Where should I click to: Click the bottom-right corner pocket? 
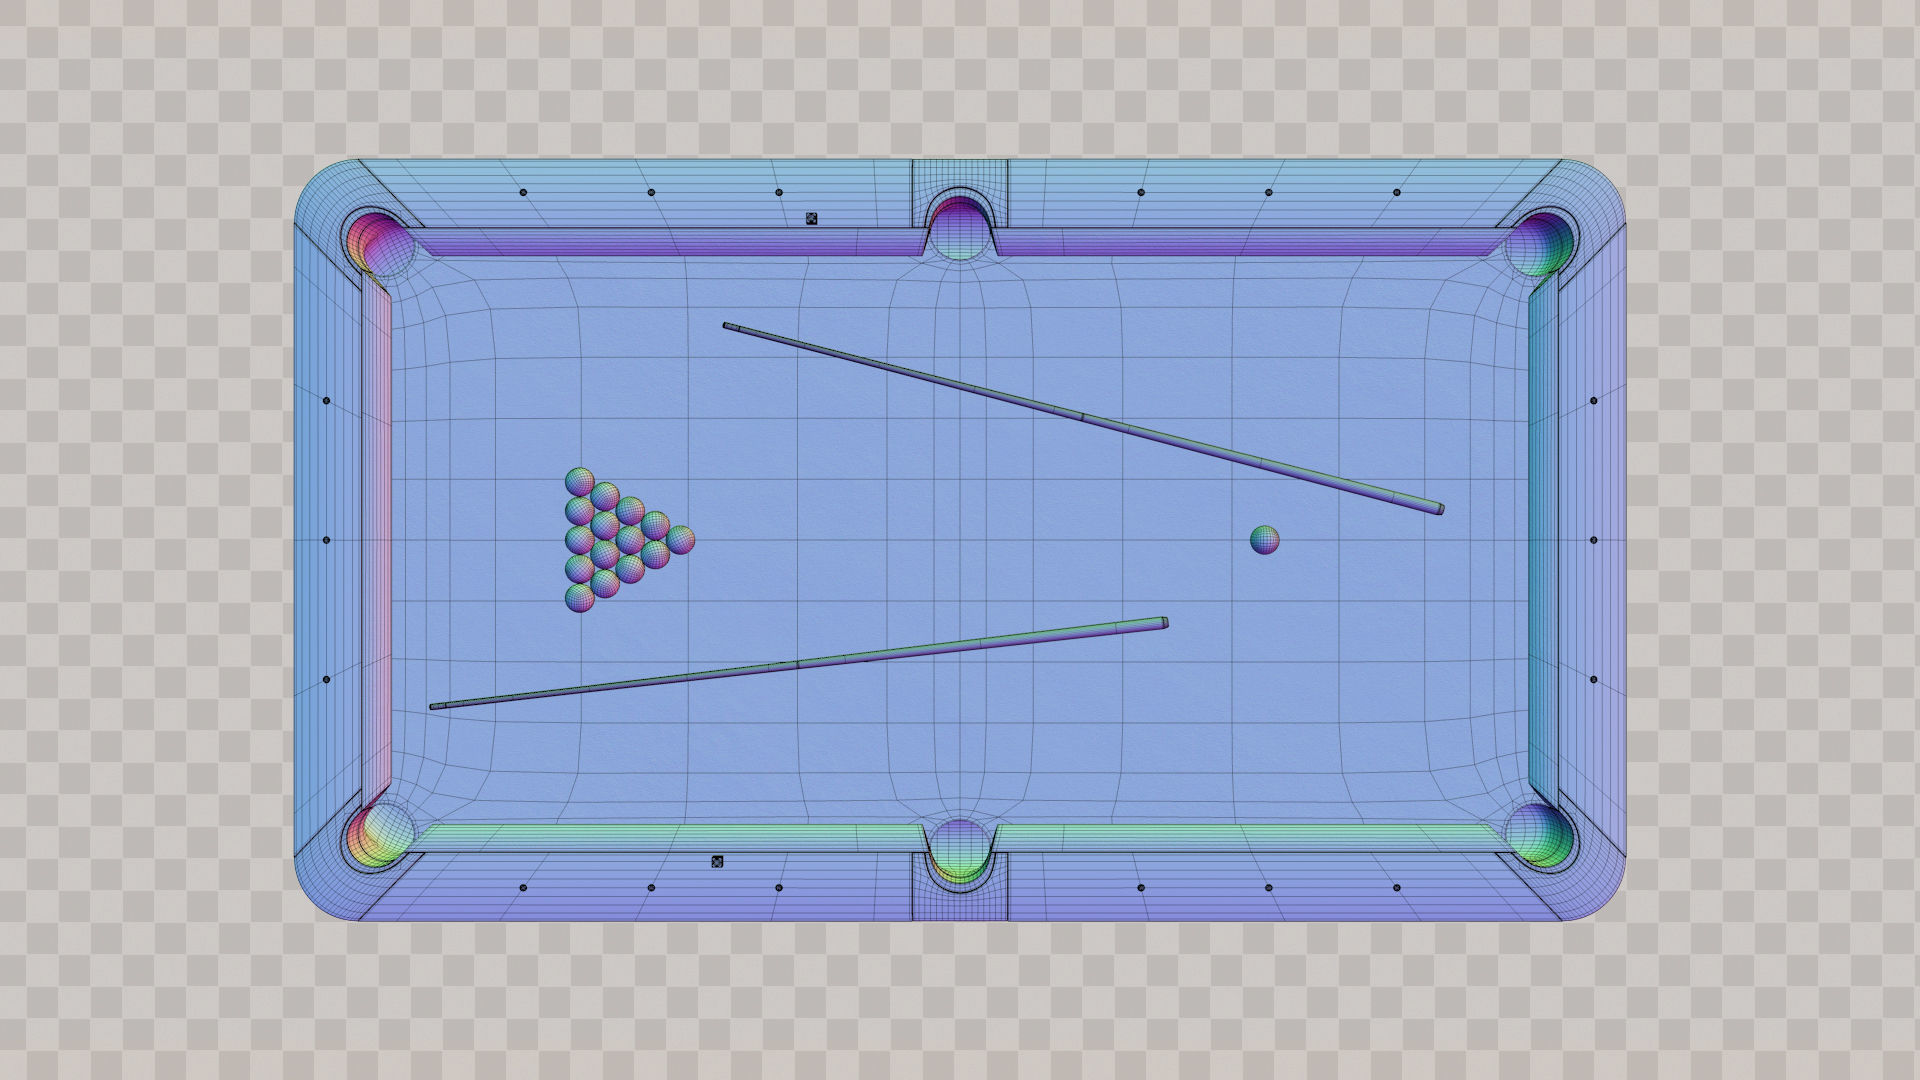click(x=1540, y=834)
